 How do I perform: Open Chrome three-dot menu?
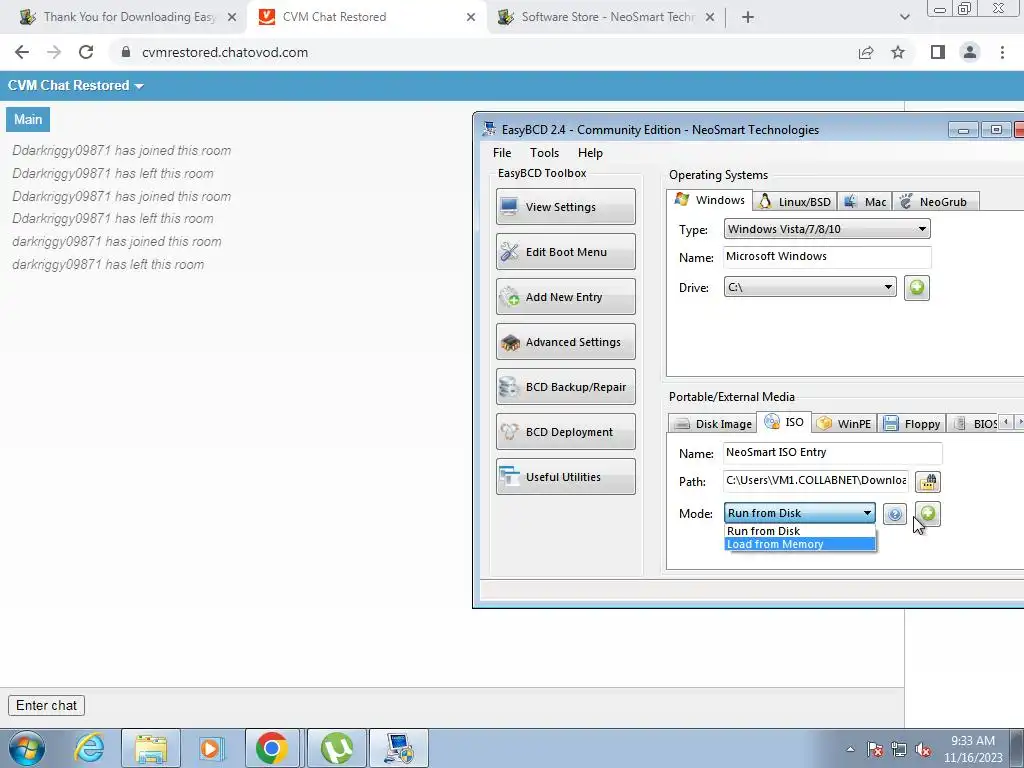[1002, 52]
